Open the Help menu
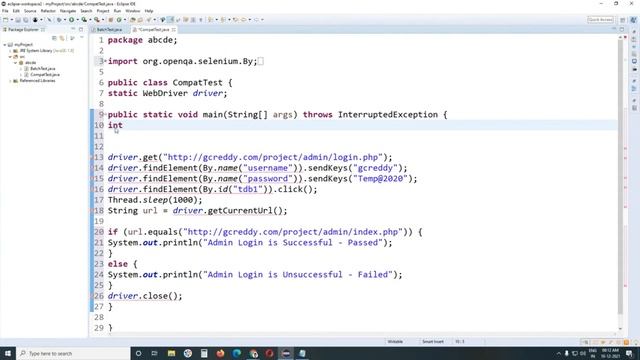640x360 pixels. (149, 11)
